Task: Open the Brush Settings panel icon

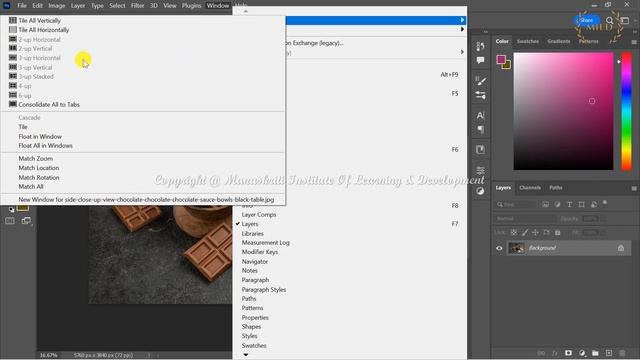Action: pos(480,95)
